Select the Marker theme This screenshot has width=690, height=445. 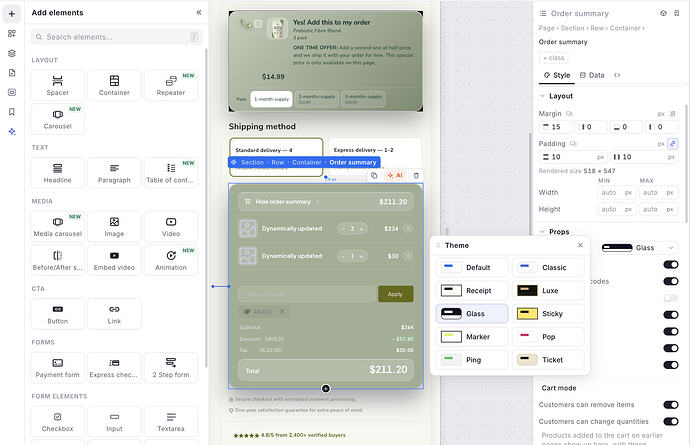472,337
